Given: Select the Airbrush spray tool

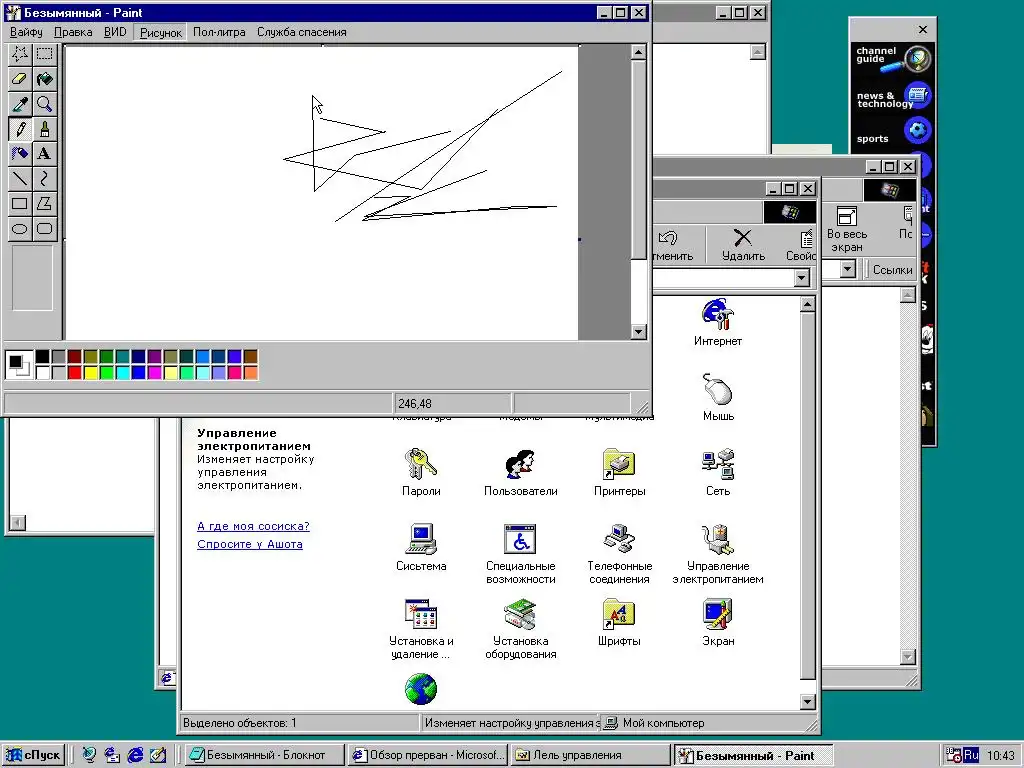Looking at the screenshot, I should tap(20, 153).
